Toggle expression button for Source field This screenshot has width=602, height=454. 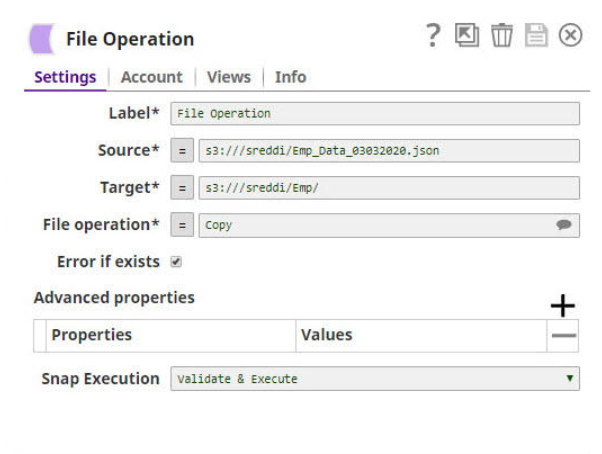click(182, 151)
